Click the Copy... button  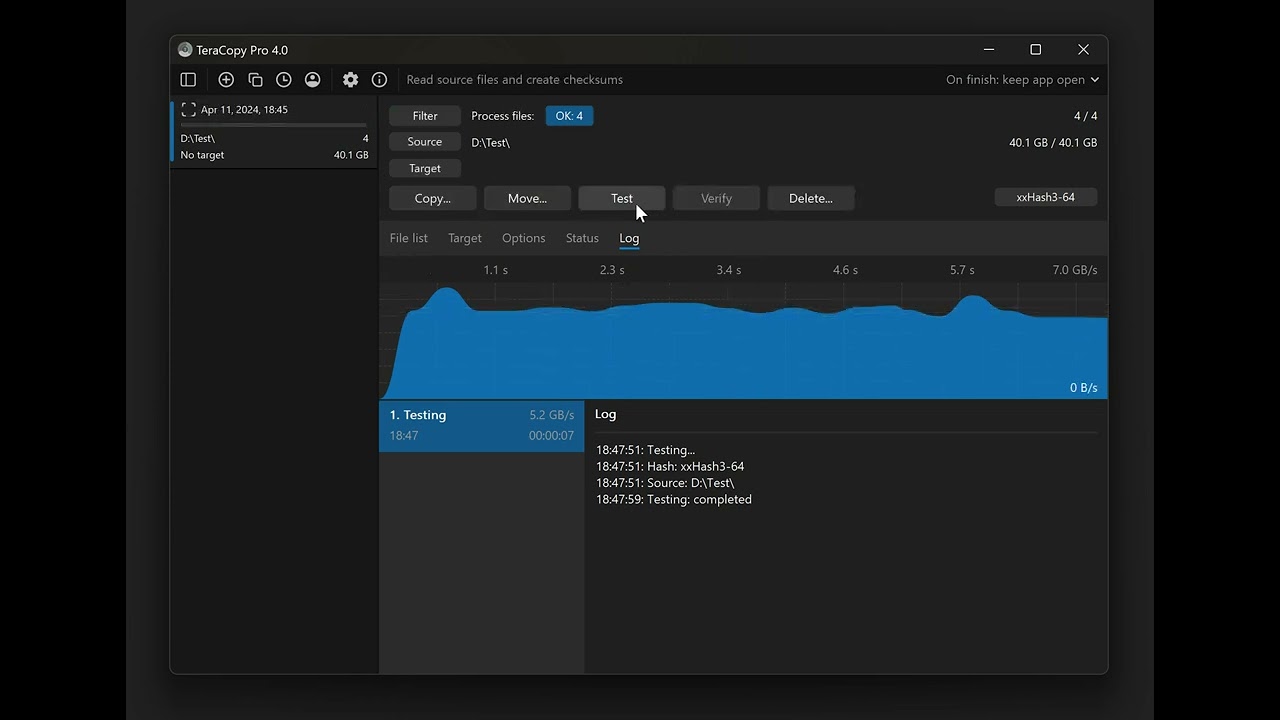pyautogui.click(x=432, y=198)
